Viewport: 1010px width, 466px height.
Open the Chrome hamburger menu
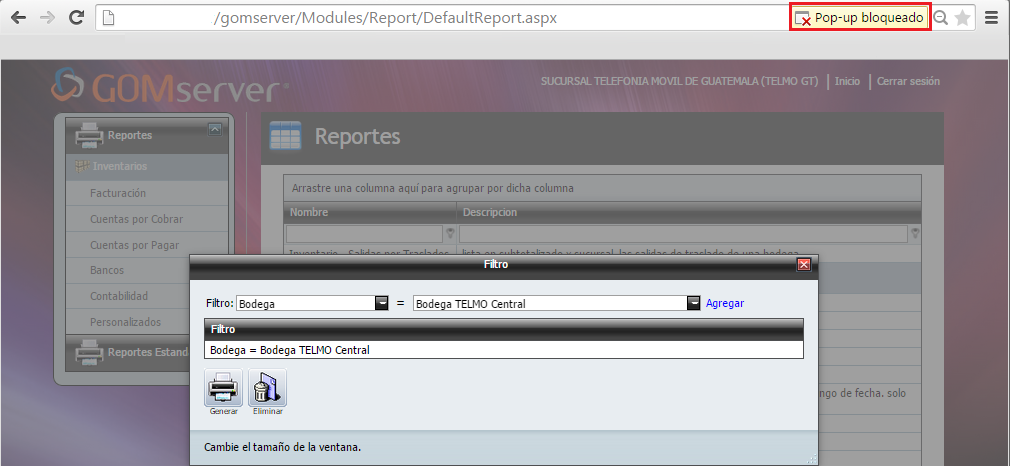click(x=991, y=18)
